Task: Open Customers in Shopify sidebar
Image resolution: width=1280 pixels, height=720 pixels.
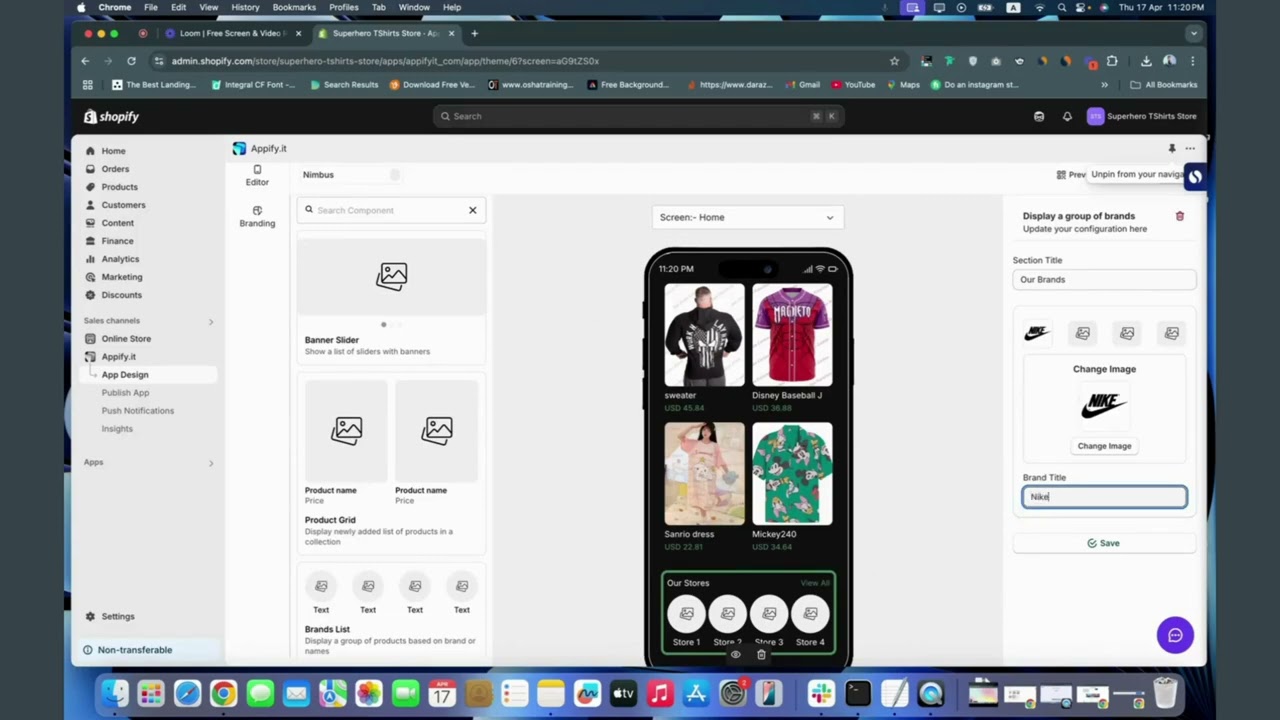Action: 123,205
